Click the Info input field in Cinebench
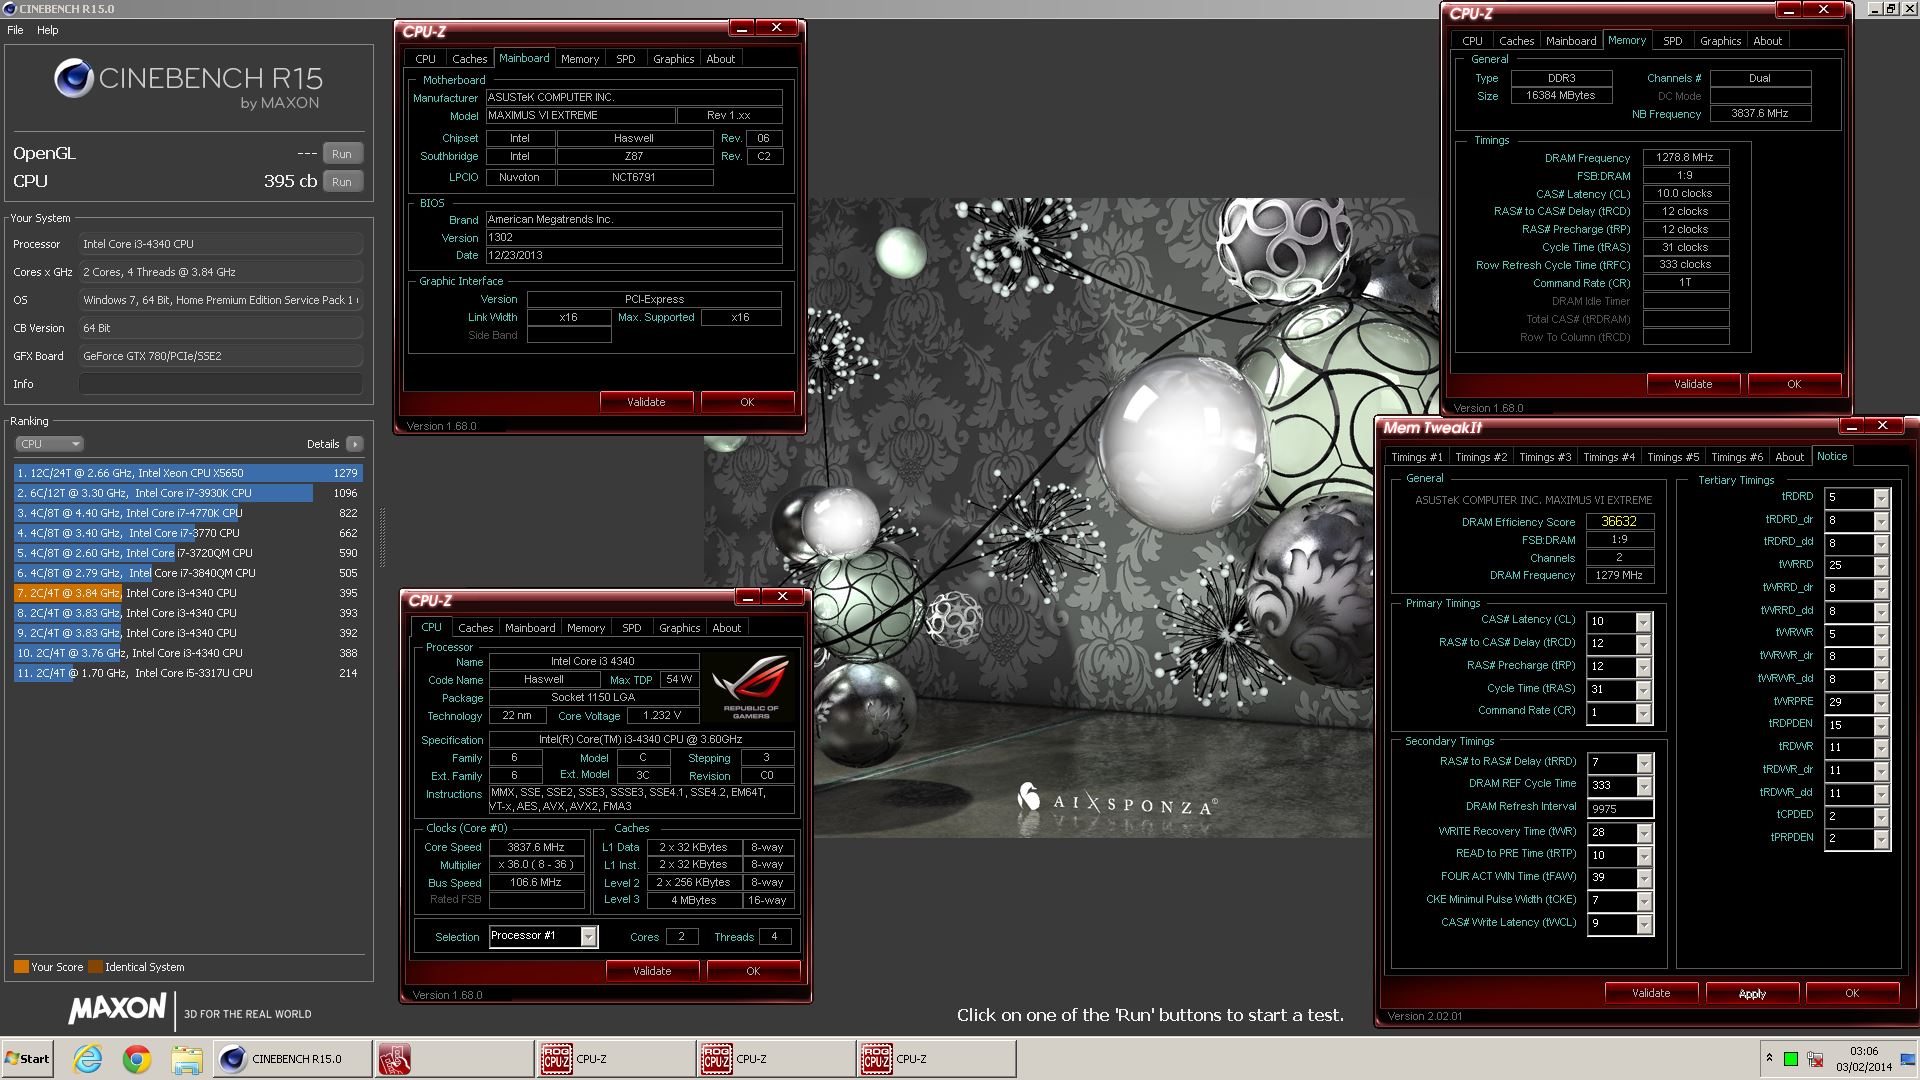 (221, 384)
